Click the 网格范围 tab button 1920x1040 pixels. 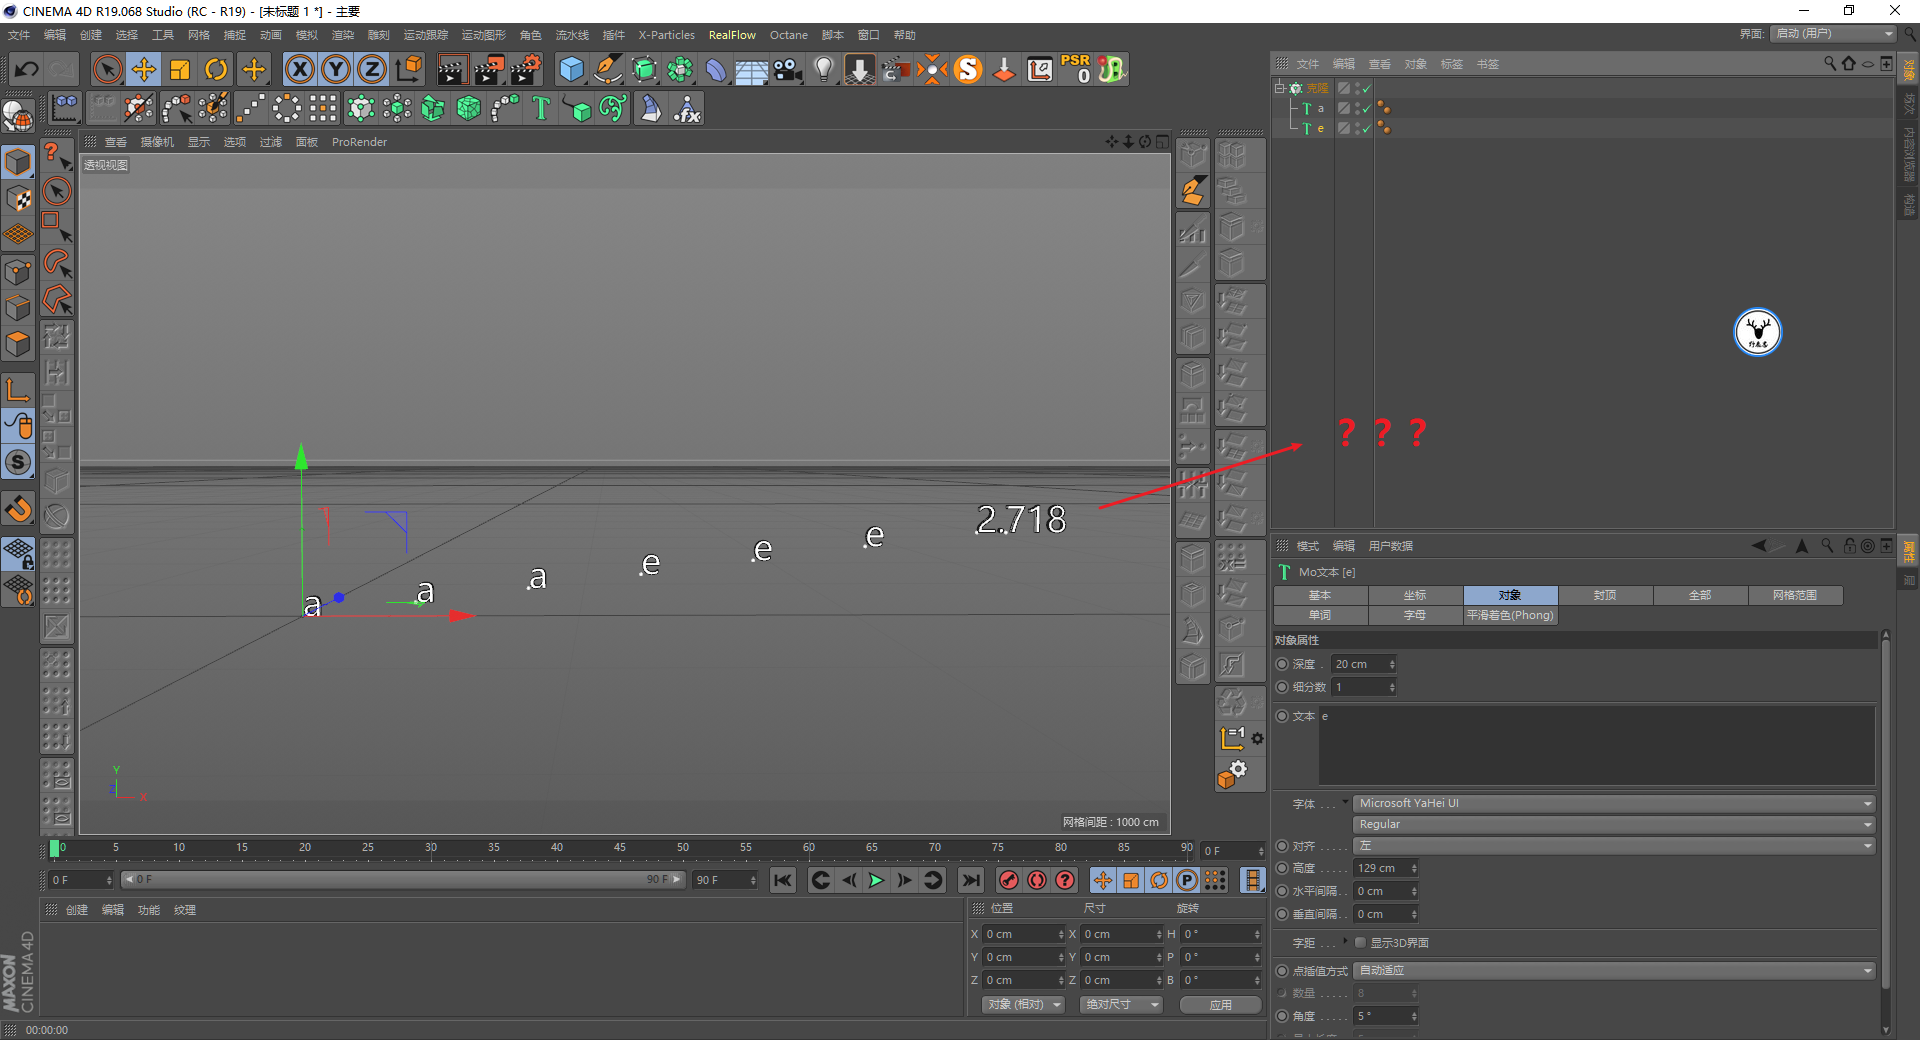pos(1795,595)
